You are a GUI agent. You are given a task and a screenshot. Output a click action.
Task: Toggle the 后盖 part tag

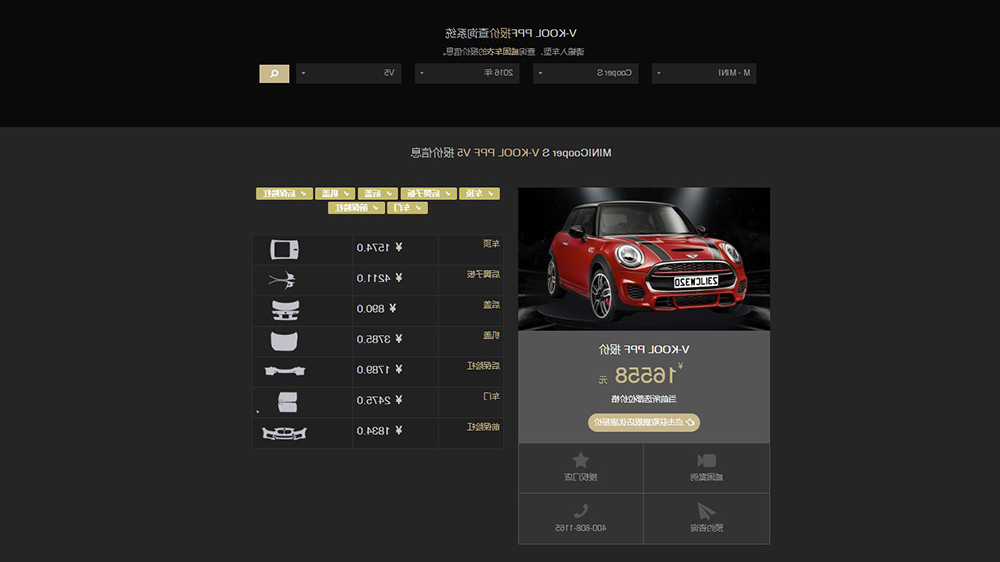[378, 193]
